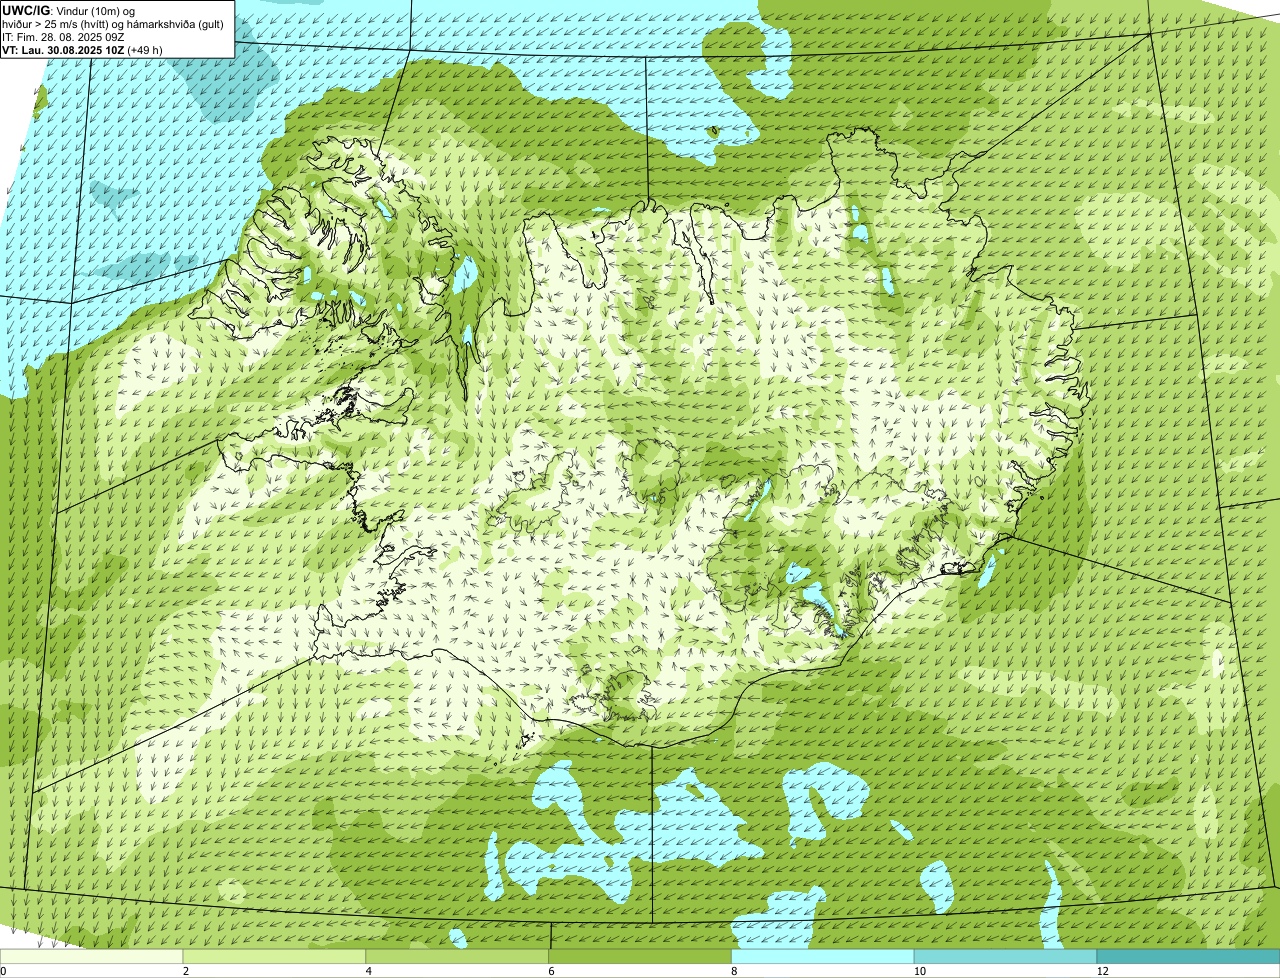Select the dark green 6–8 m/s color band

coord(640,956)
